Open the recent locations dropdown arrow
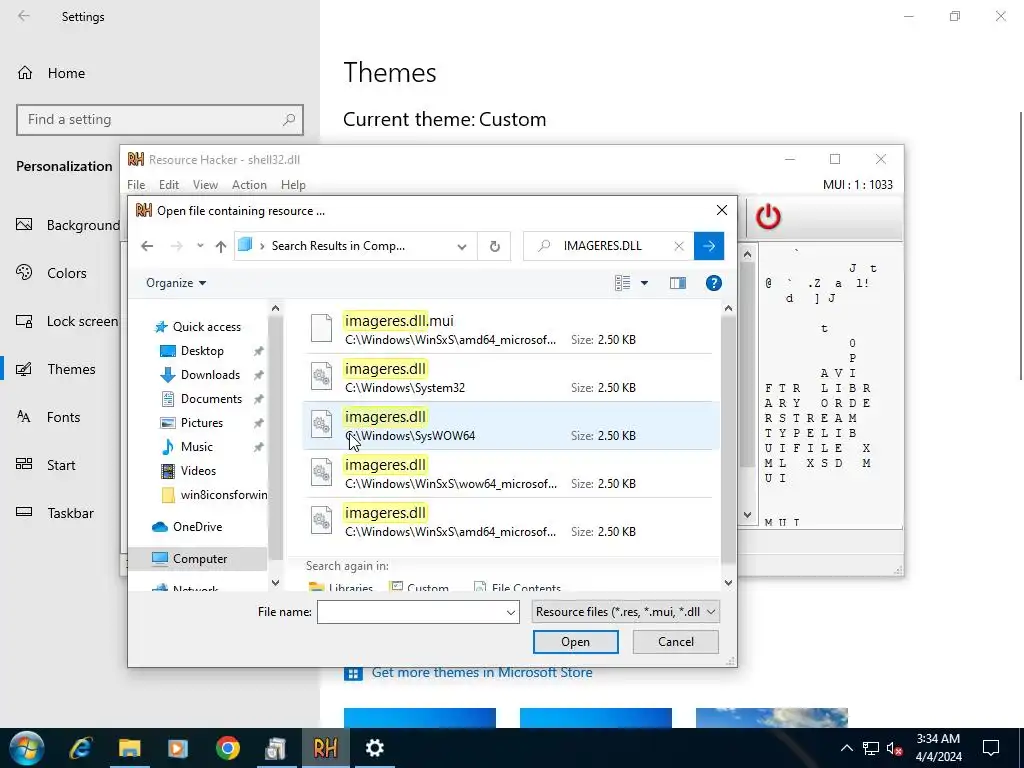 200,246
